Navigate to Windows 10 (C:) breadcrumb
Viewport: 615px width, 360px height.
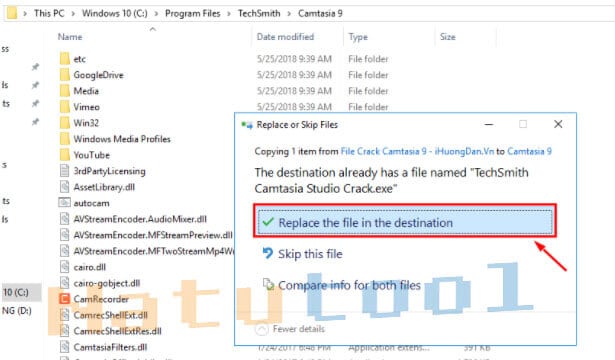[115, 13]
